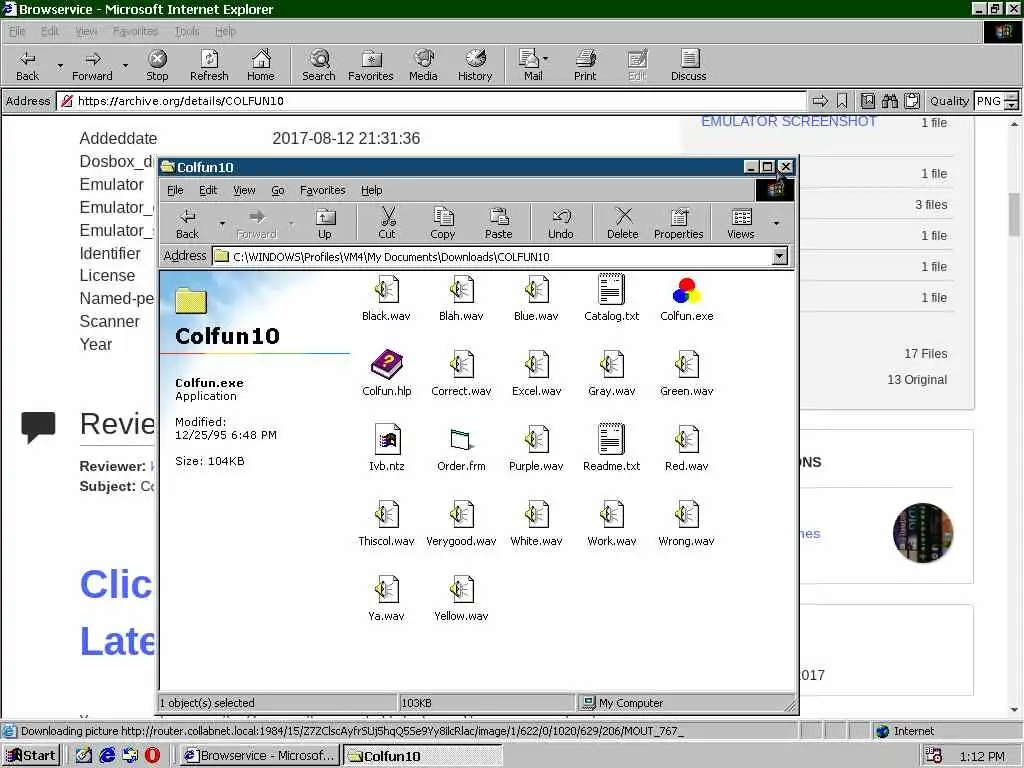
Task: Click Search in Internet Explorer toolbar
Action: point(319,65)
